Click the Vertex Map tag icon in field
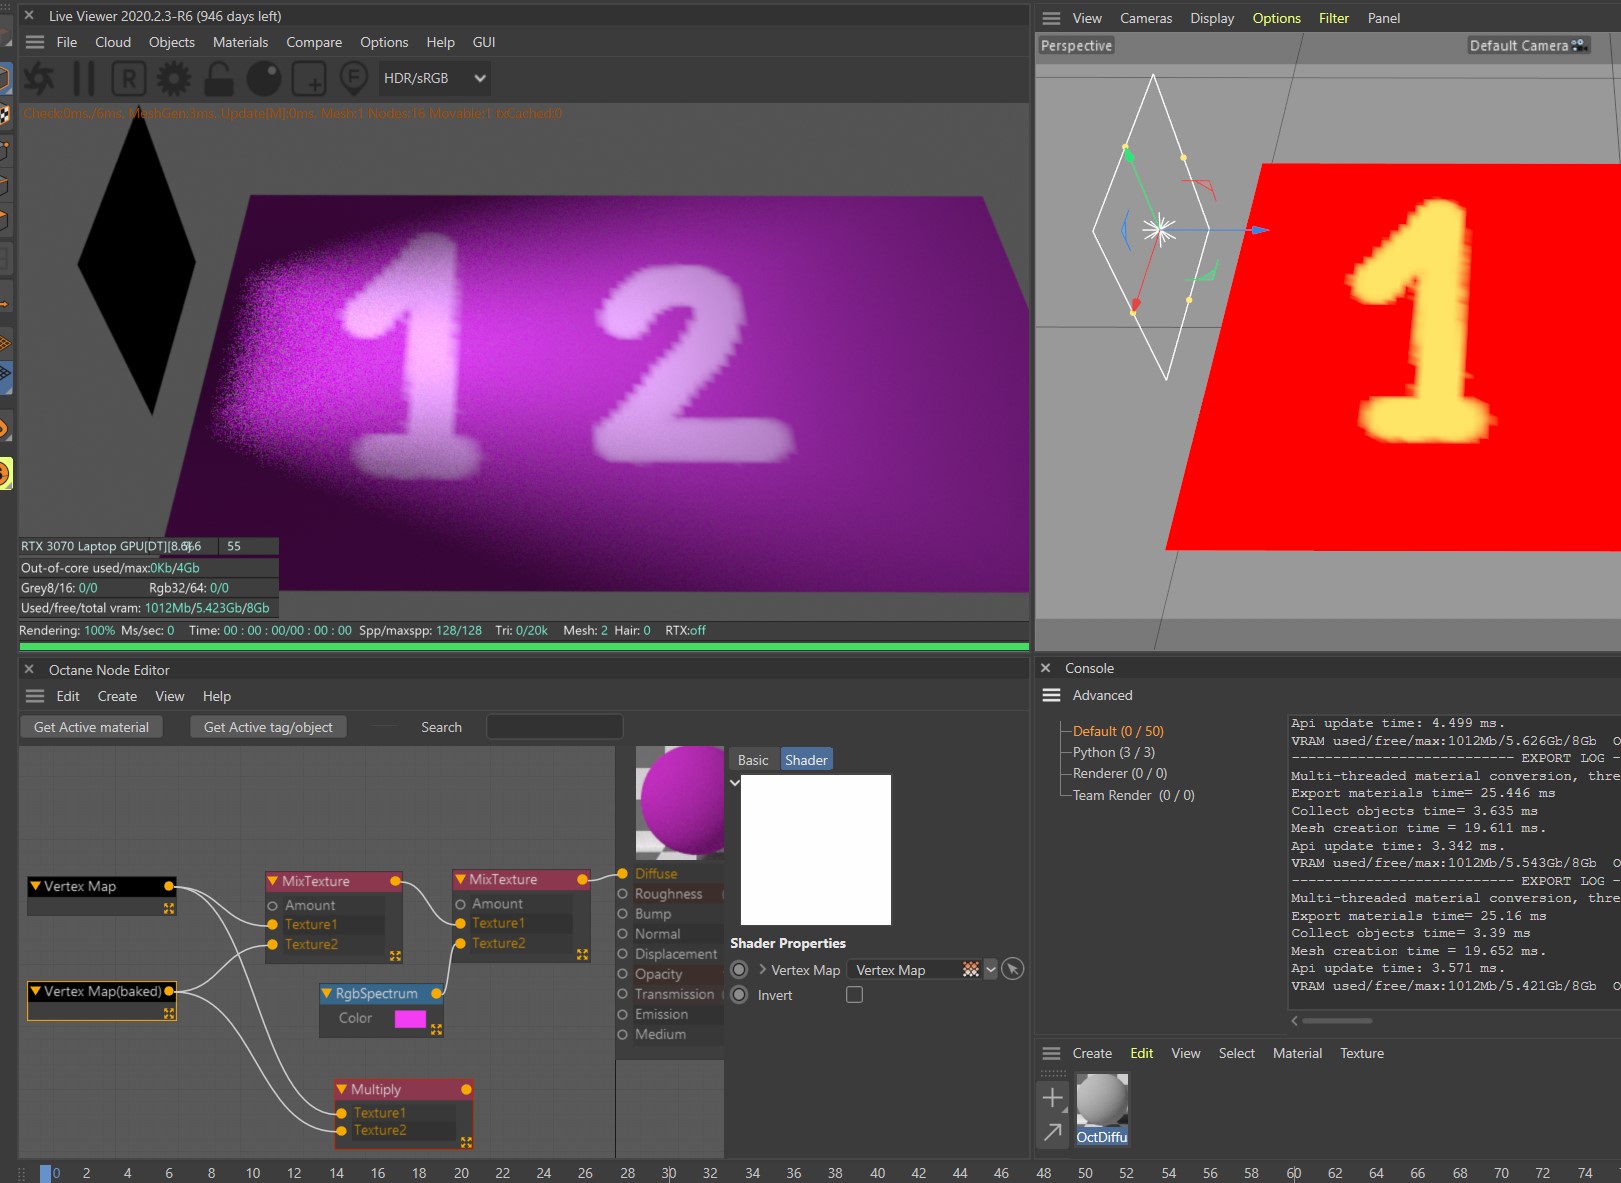The width and height of the screenshot is (1621, 1183). point(970,969)
